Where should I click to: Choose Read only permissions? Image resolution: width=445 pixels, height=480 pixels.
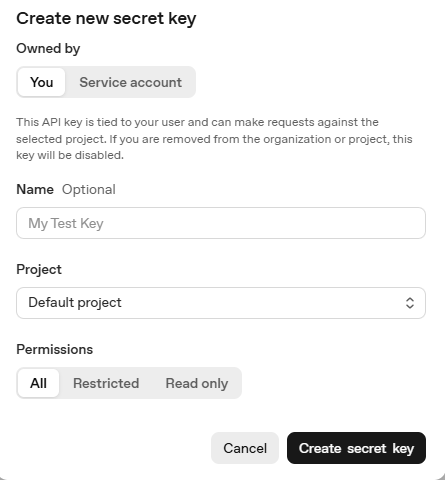pos(197,383)
